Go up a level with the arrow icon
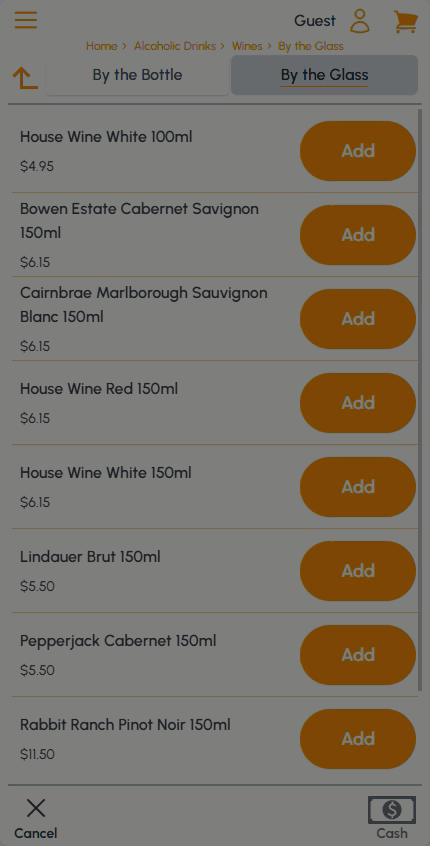Viewport: 430px width, 846px height. click(25, 78)
